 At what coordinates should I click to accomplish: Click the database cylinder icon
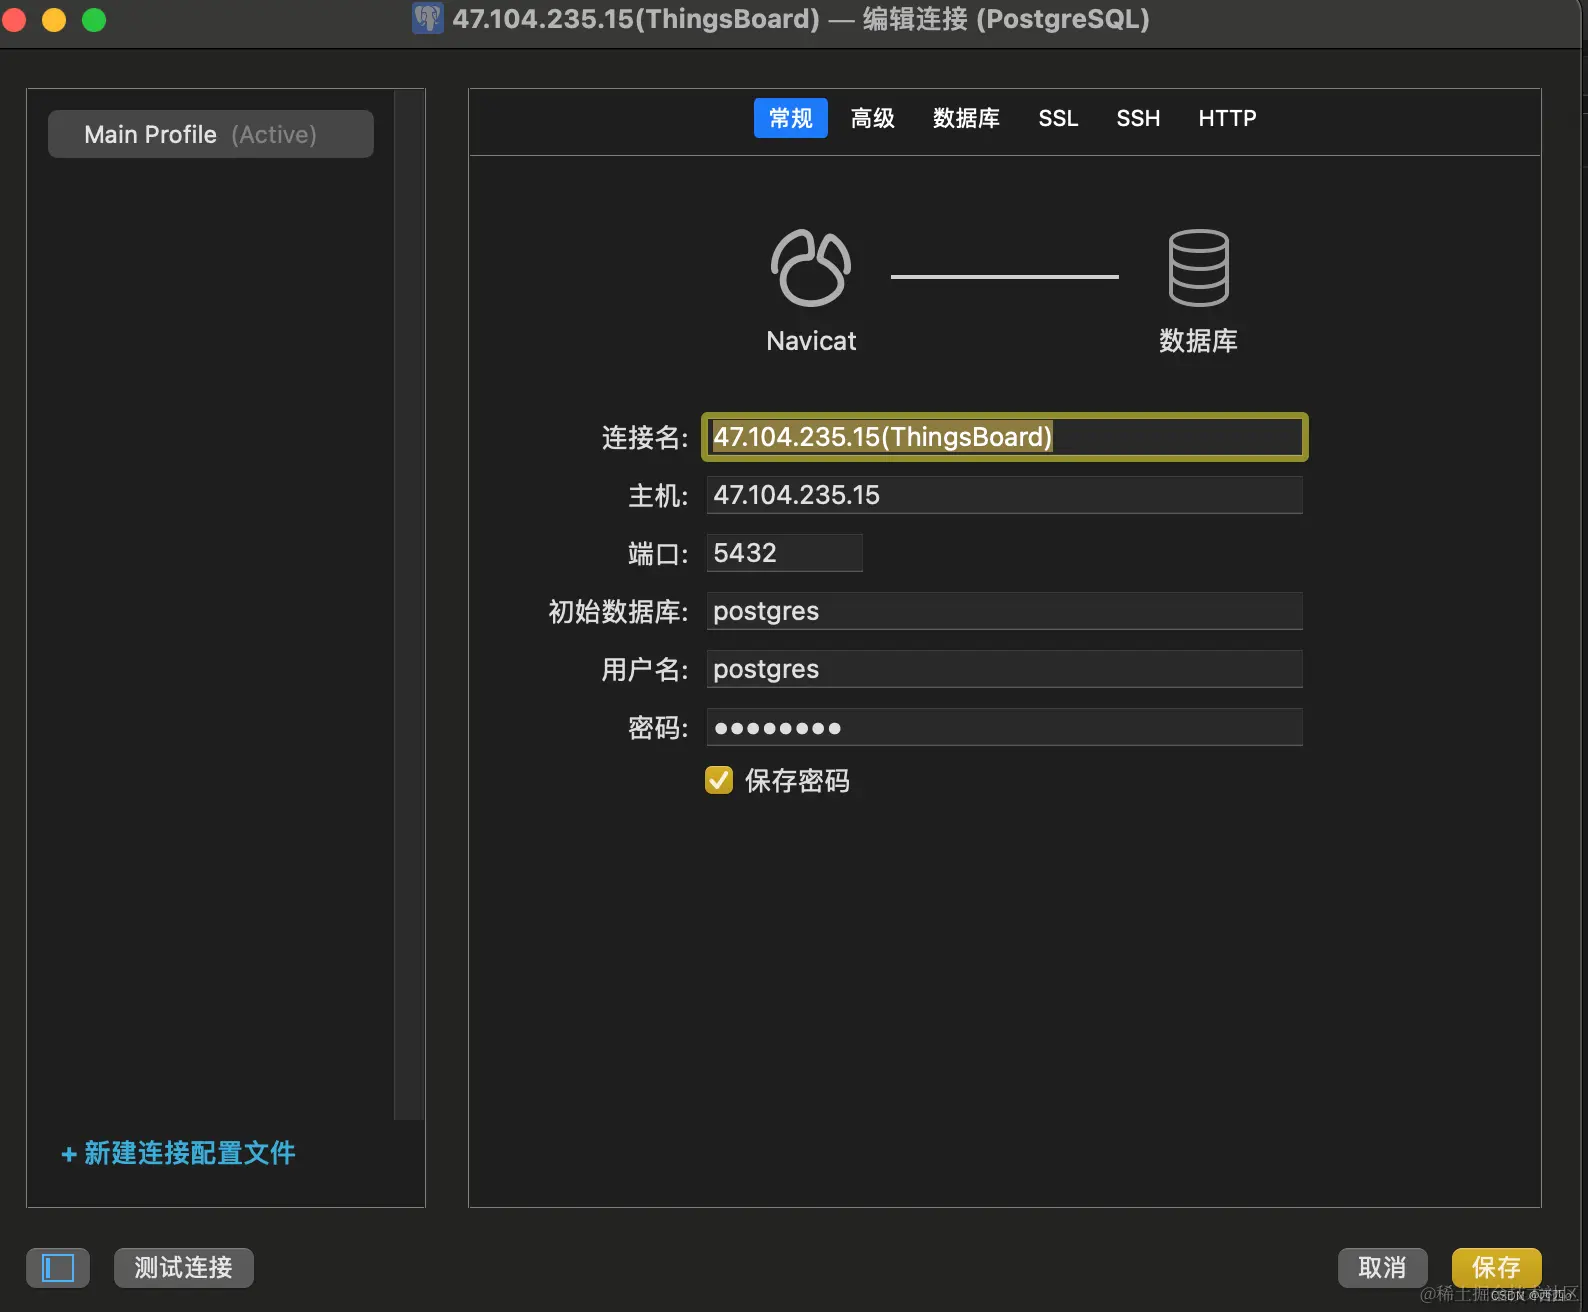click(1198, 268)
